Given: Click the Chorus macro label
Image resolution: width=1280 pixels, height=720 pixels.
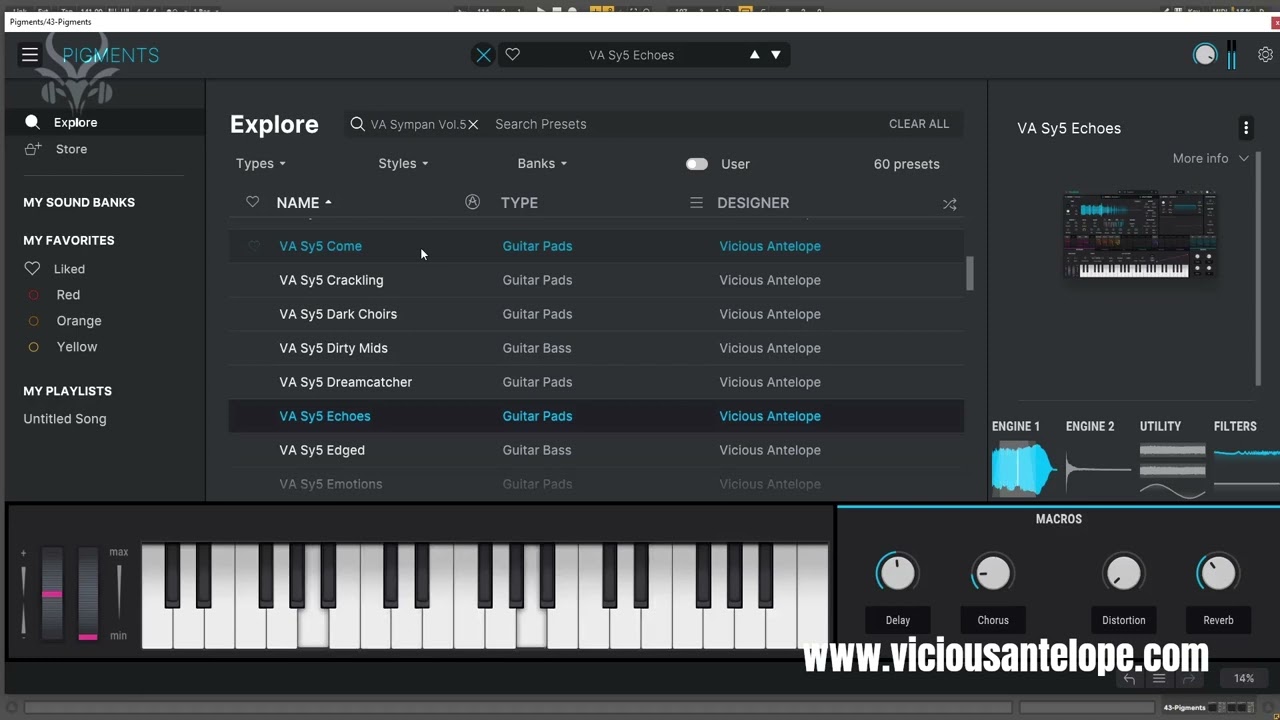Looking at the screenshot, I should pyautogui.click(x=993, y=620).
